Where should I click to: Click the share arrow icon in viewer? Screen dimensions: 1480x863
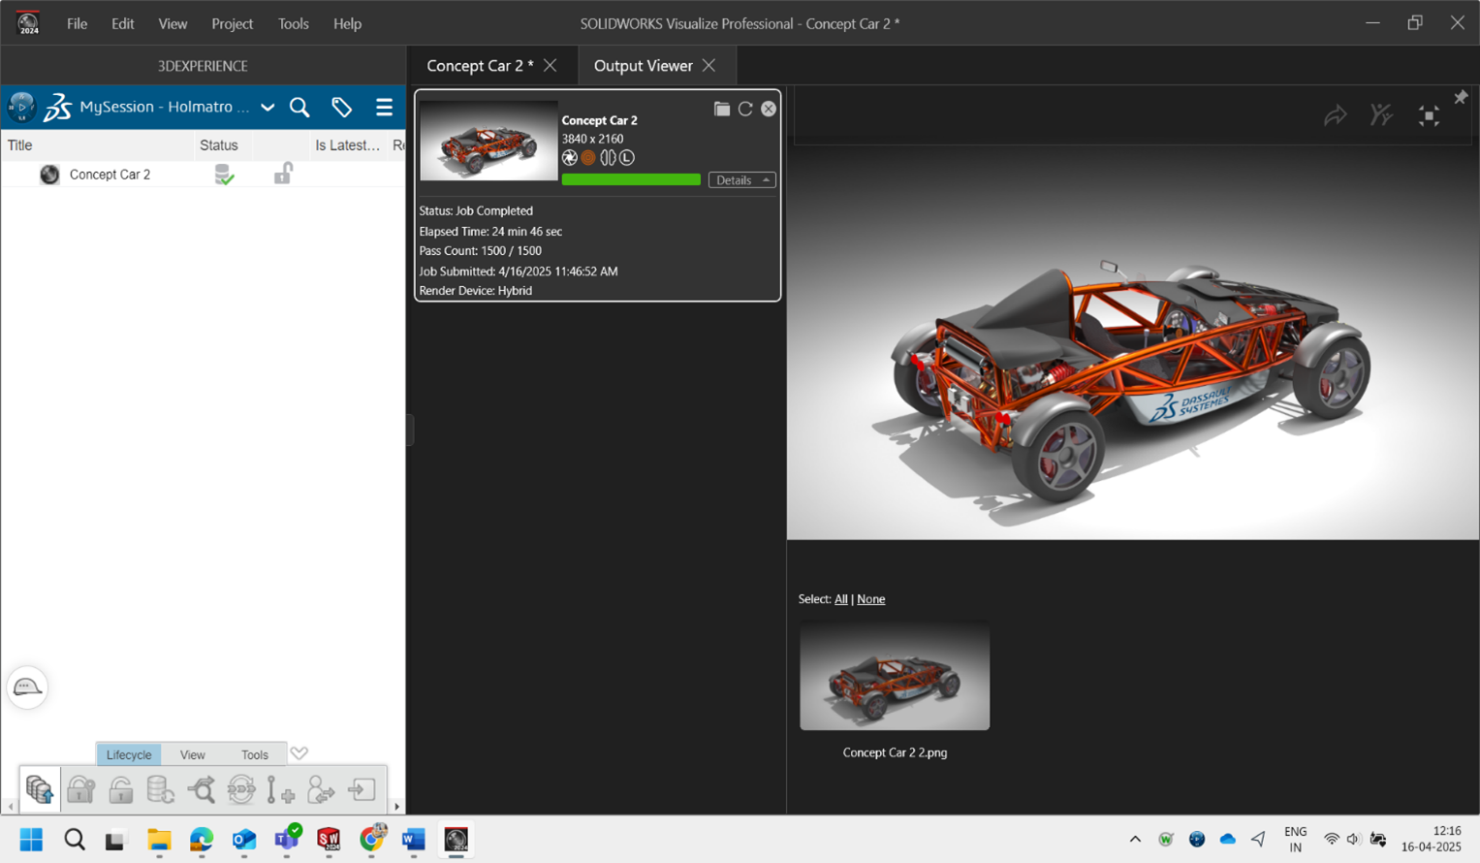coord(1335,116)
